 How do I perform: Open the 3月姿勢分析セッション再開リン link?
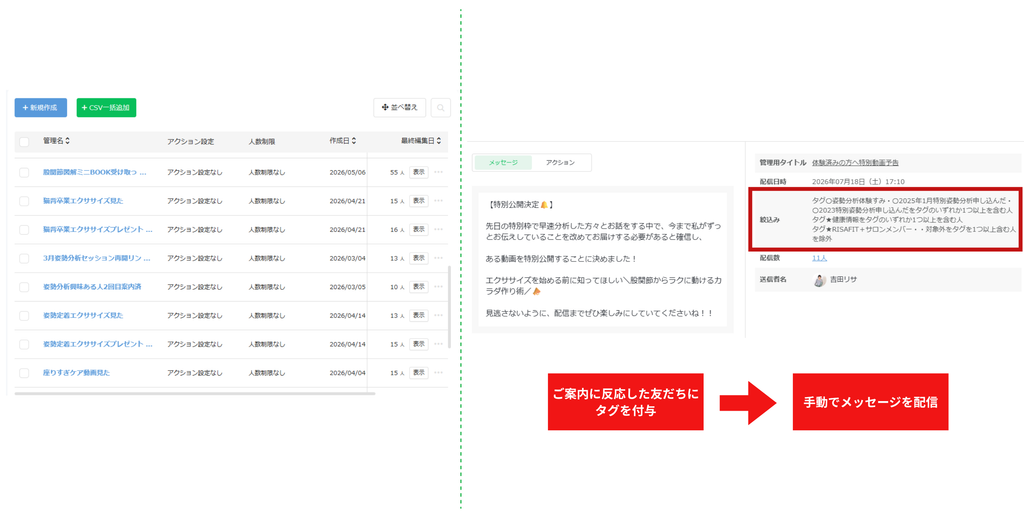click(x=96, y=259)
